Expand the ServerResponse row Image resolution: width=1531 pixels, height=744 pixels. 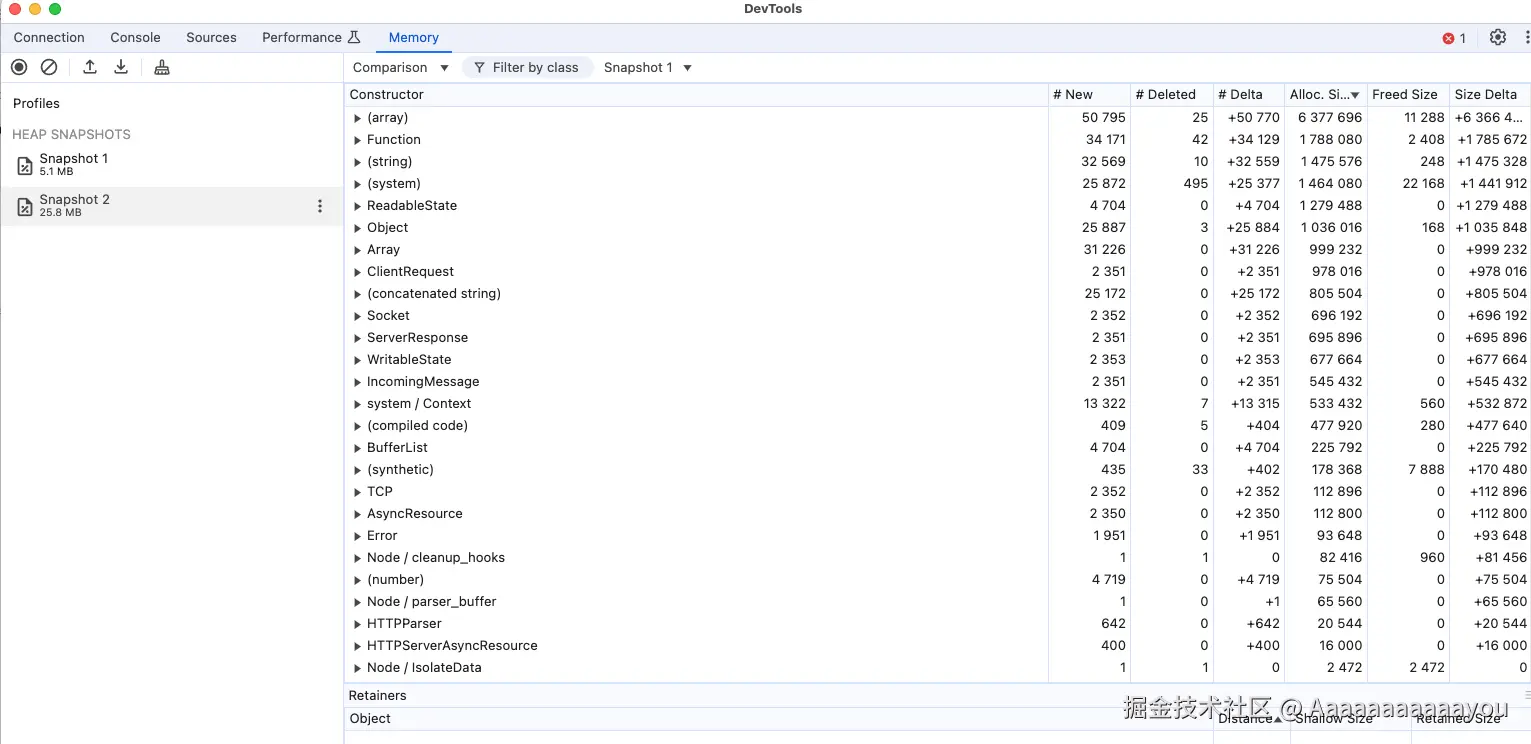358,338
